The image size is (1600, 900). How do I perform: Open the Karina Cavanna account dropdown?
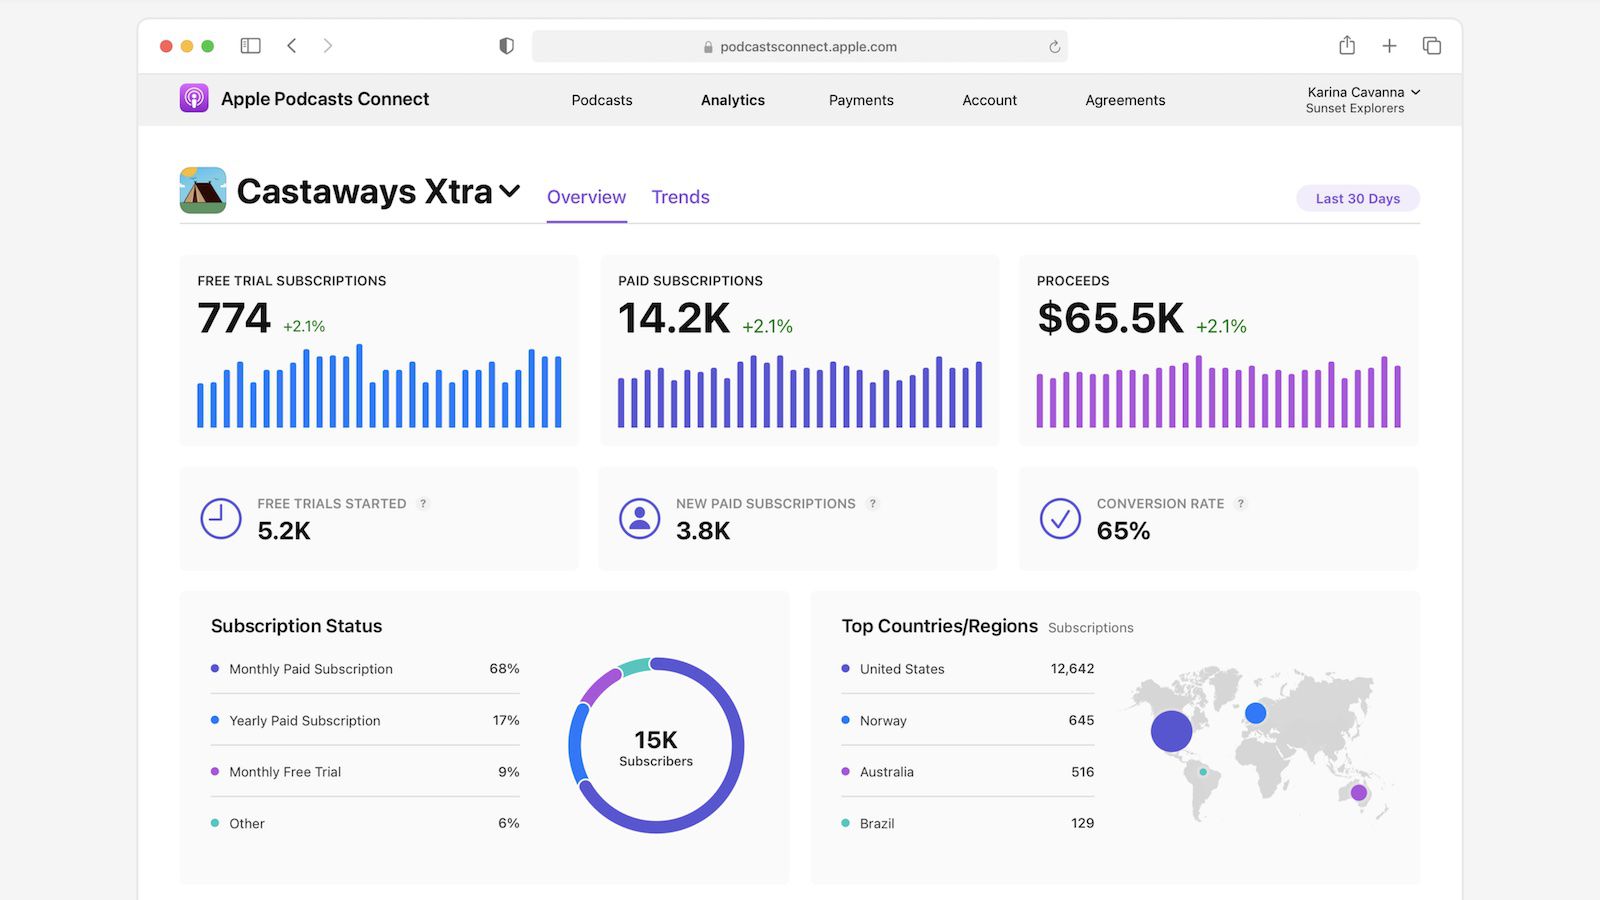[1362, 92]
